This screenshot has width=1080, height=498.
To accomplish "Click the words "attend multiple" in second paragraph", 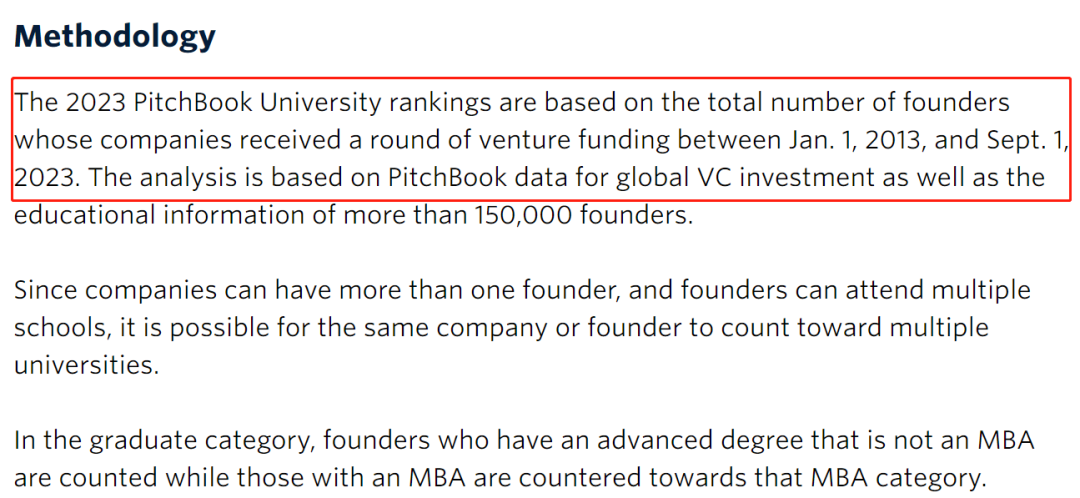I will (x=947, y=291).
